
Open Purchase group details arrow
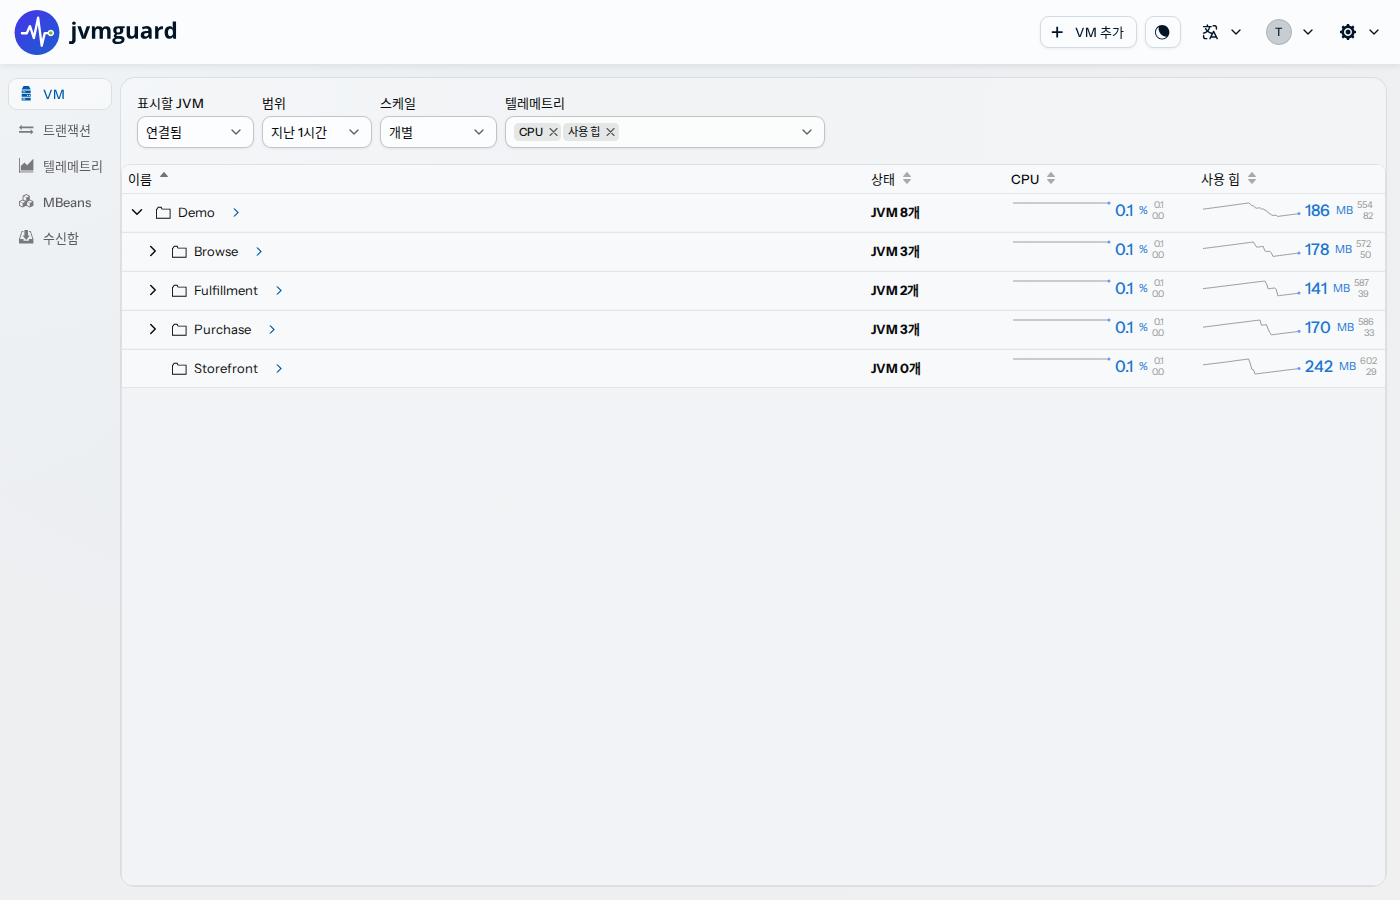272,330
